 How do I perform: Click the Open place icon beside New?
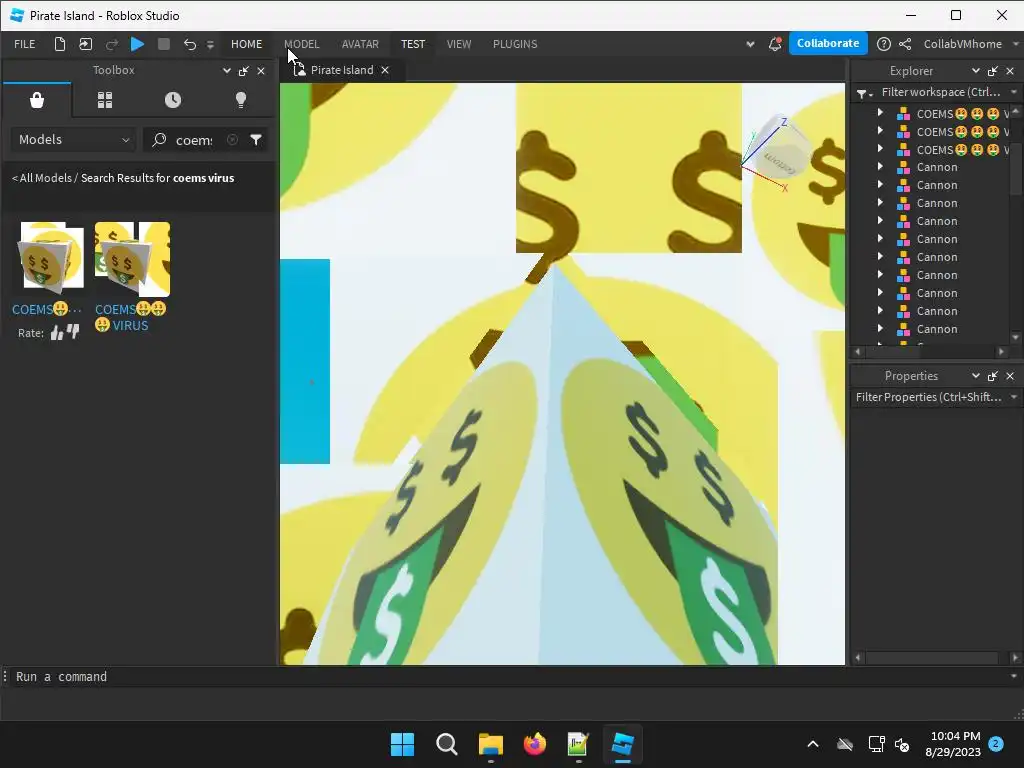(86, 44)
